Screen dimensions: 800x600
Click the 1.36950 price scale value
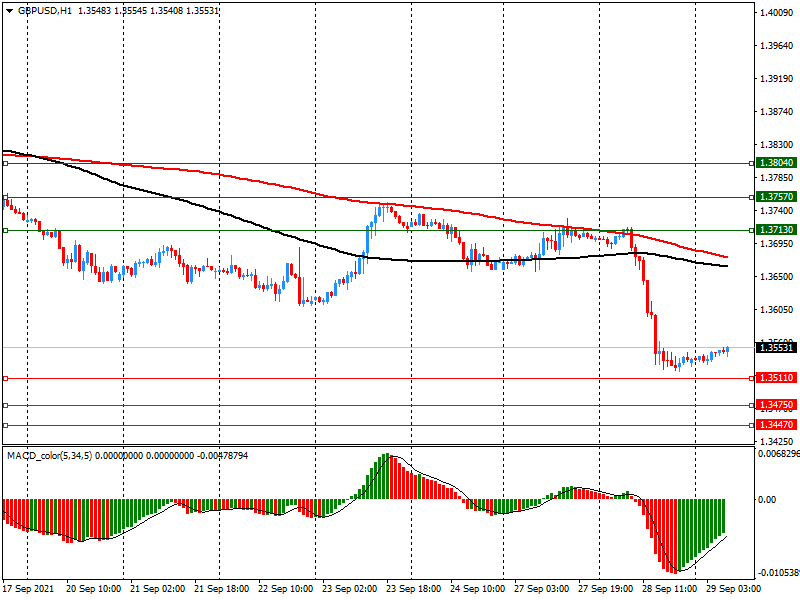pos(777,243)
